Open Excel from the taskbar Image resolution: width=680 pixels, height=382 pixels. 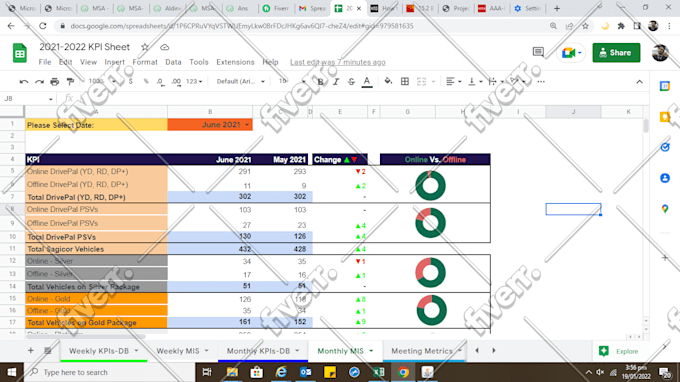pyautogui.click(x=379, y=372)
